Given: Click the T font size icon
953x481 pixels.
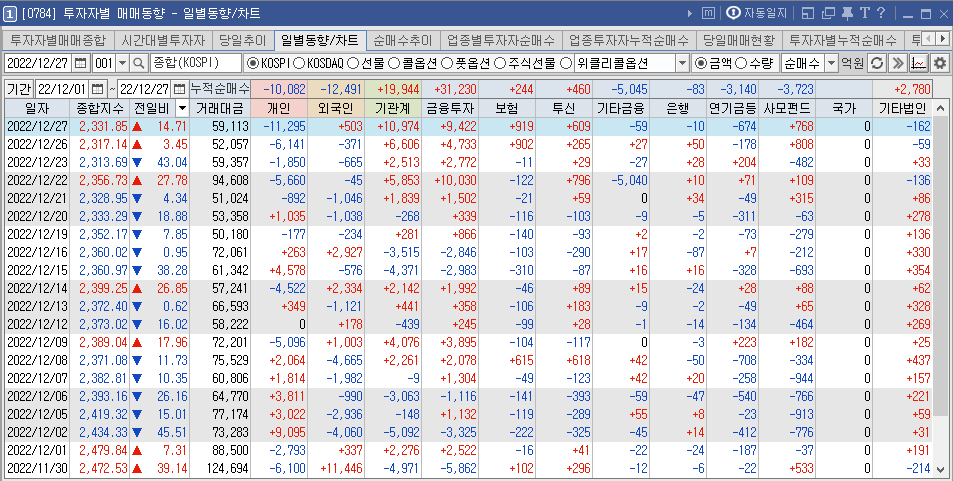Looking at the screenshot, I should click(864, 13).
